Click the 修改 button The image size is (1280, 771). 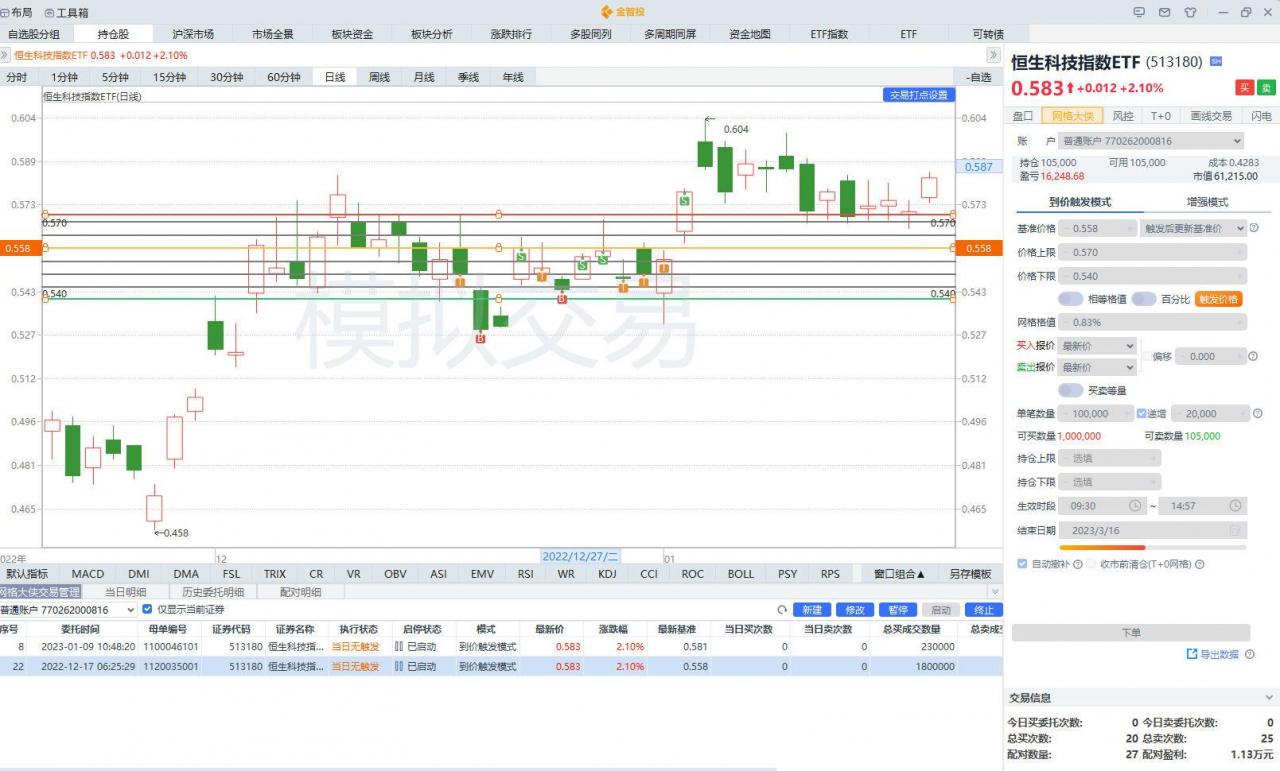(854, 610)
